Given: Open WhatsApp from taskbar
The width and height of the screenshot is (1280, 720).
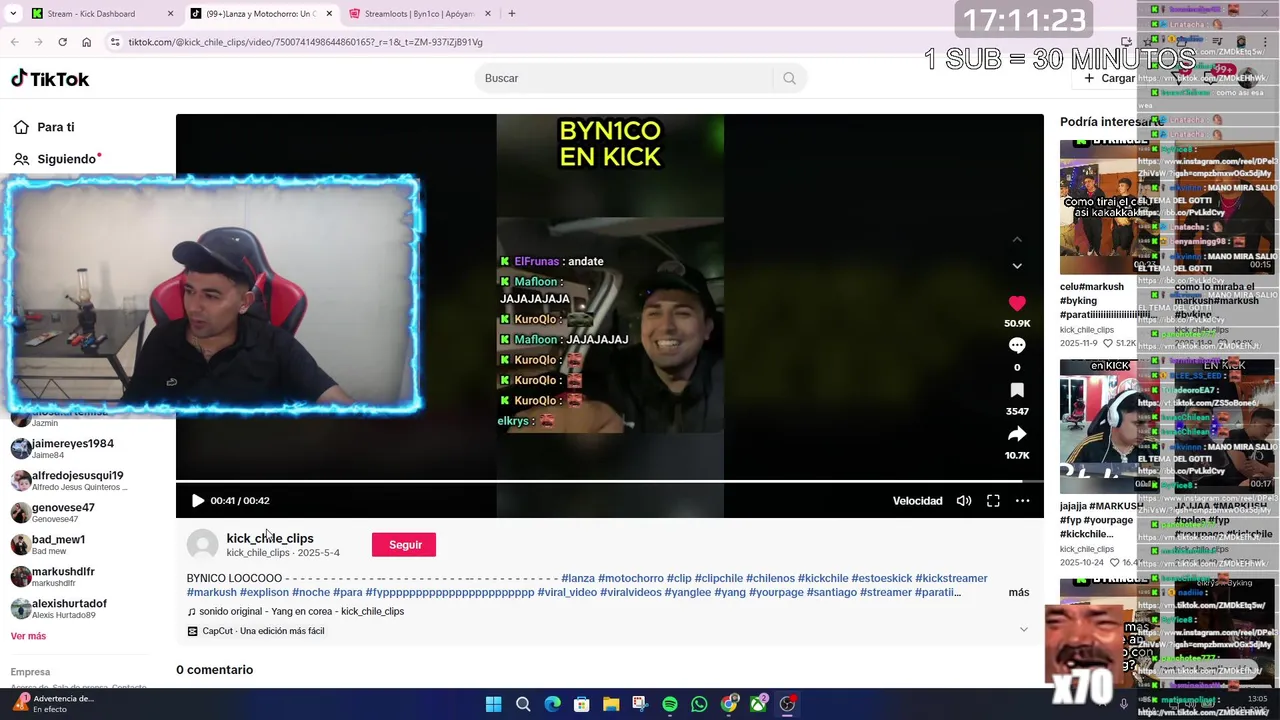Looking at the screenshot, I should pos(699,704).
